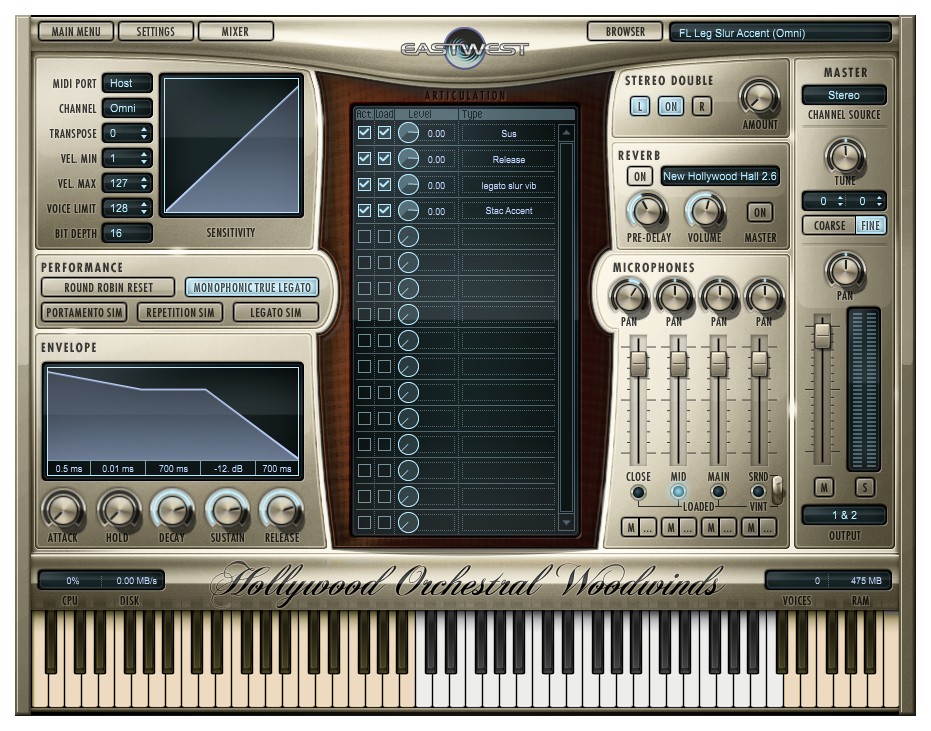Open the Main Menu
The width and height of the screenshot is (931, 731).
[x=76, y=31]
